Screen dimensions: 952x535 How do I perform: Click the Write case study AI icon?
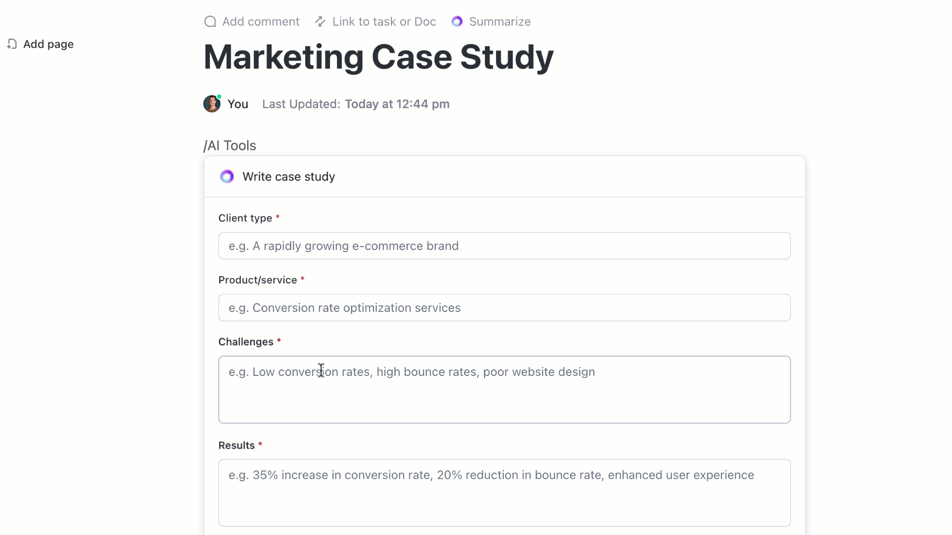227,177
